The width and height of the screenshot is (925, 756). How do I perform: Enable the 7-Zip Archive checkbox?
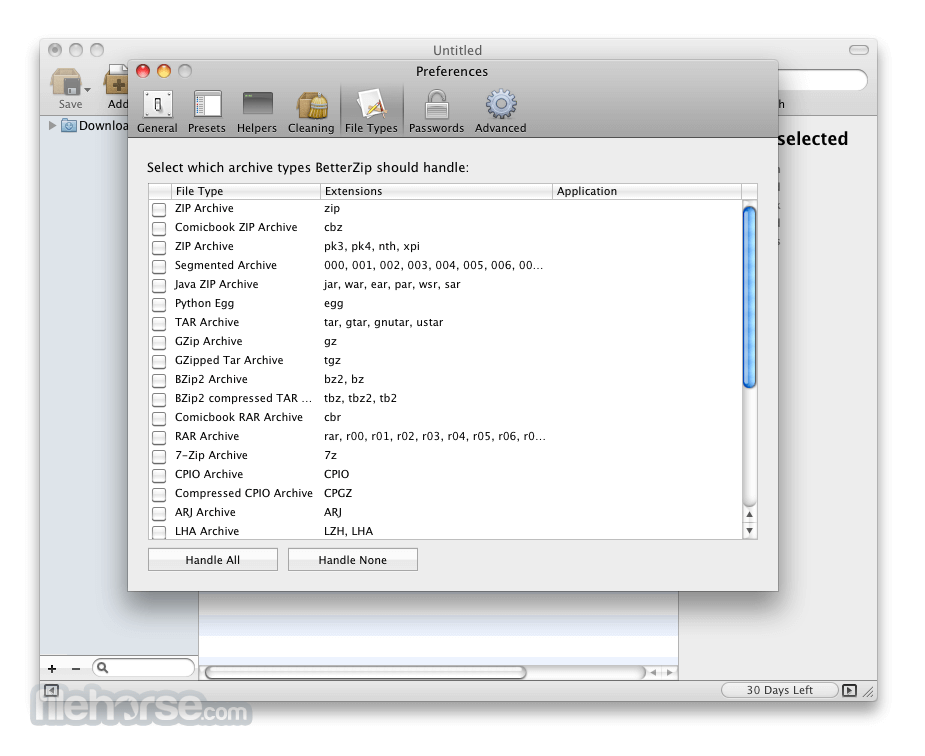point(159,456)
